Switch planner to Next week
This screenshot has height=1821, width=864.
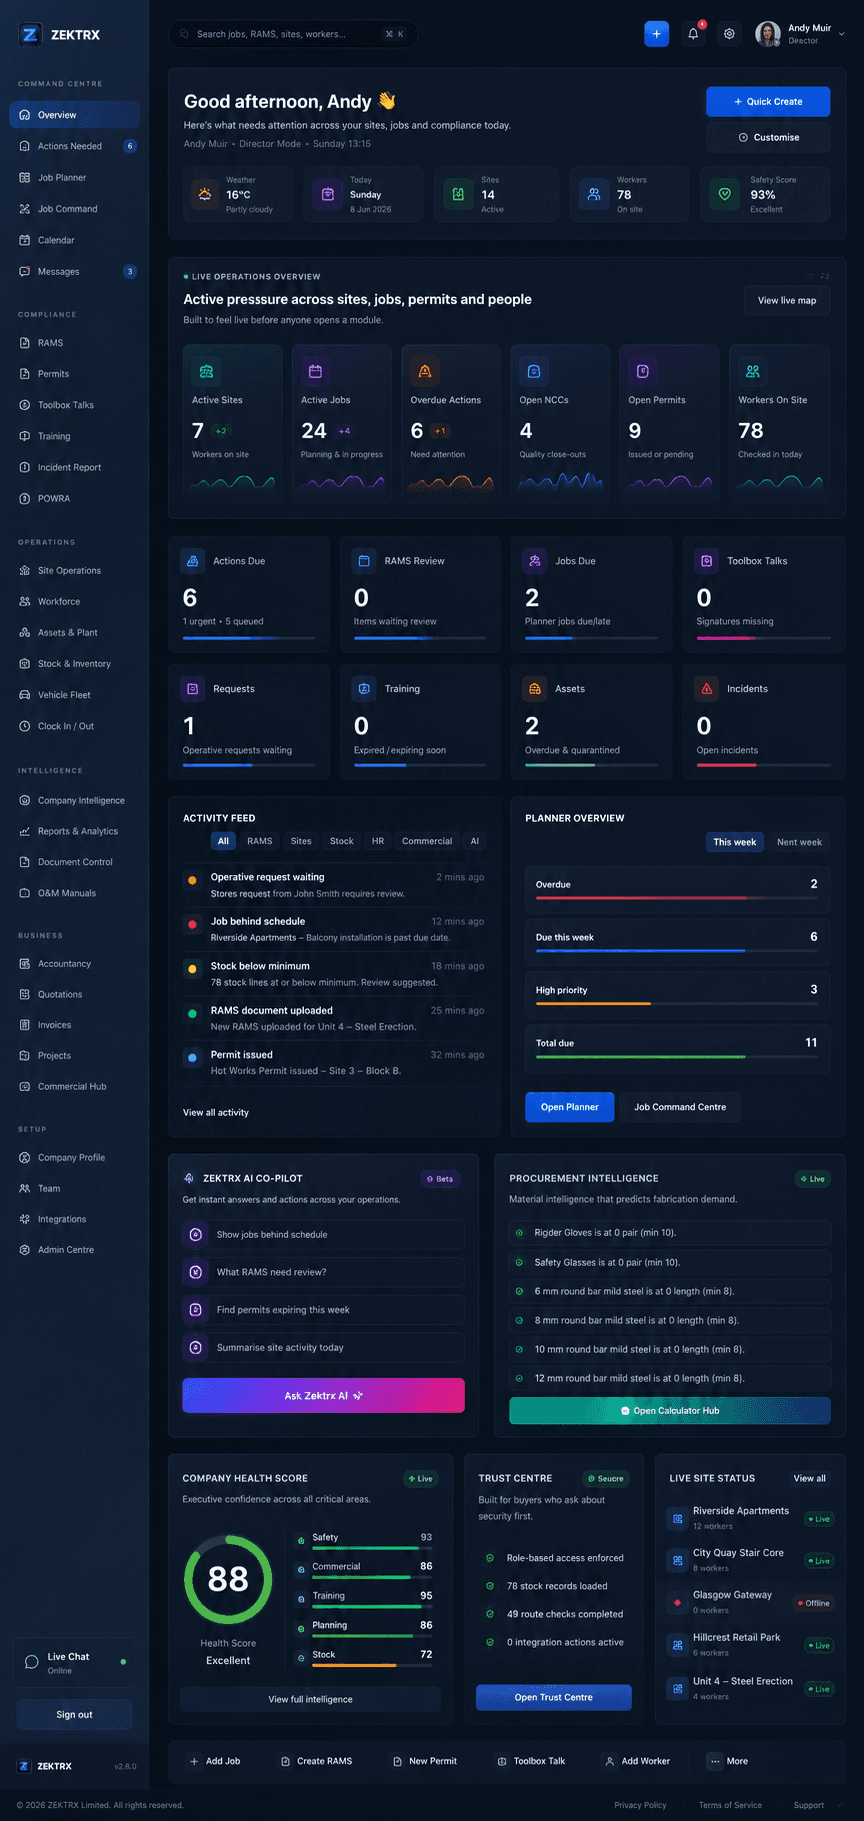(799, 842)
